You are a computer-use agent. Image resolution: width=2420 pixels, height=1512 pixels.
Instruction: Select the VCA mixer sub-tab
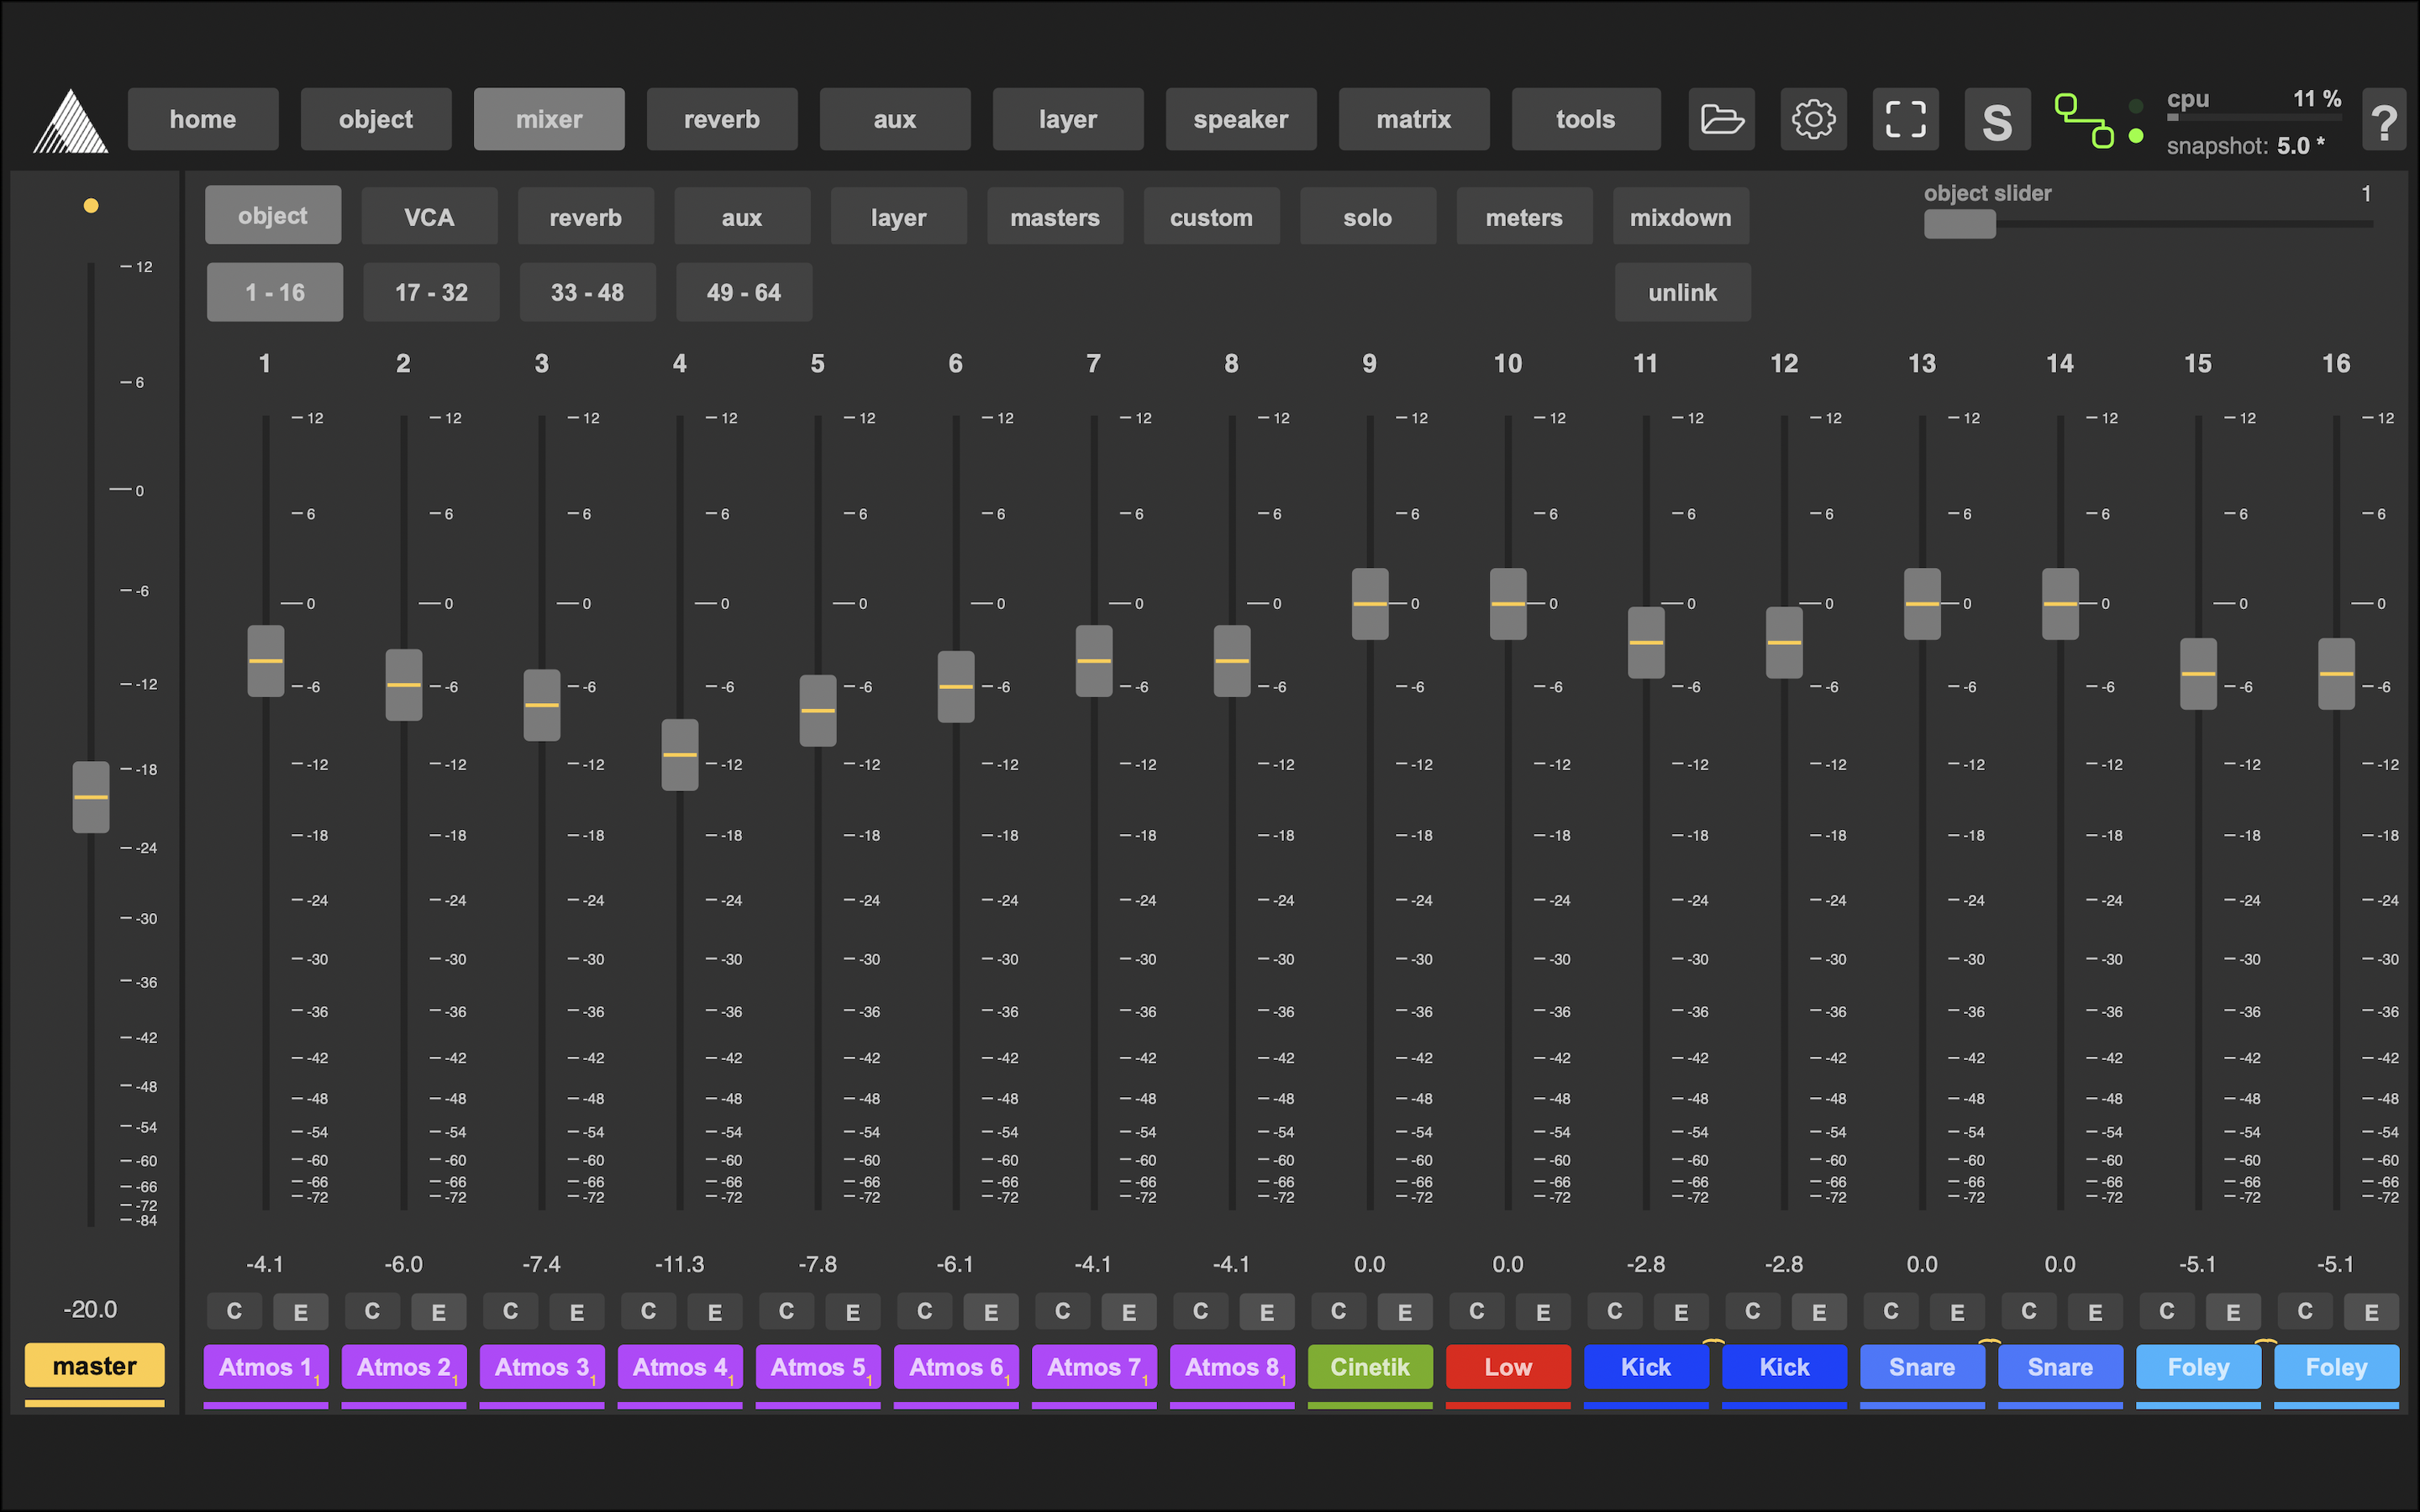click(429, 216)
